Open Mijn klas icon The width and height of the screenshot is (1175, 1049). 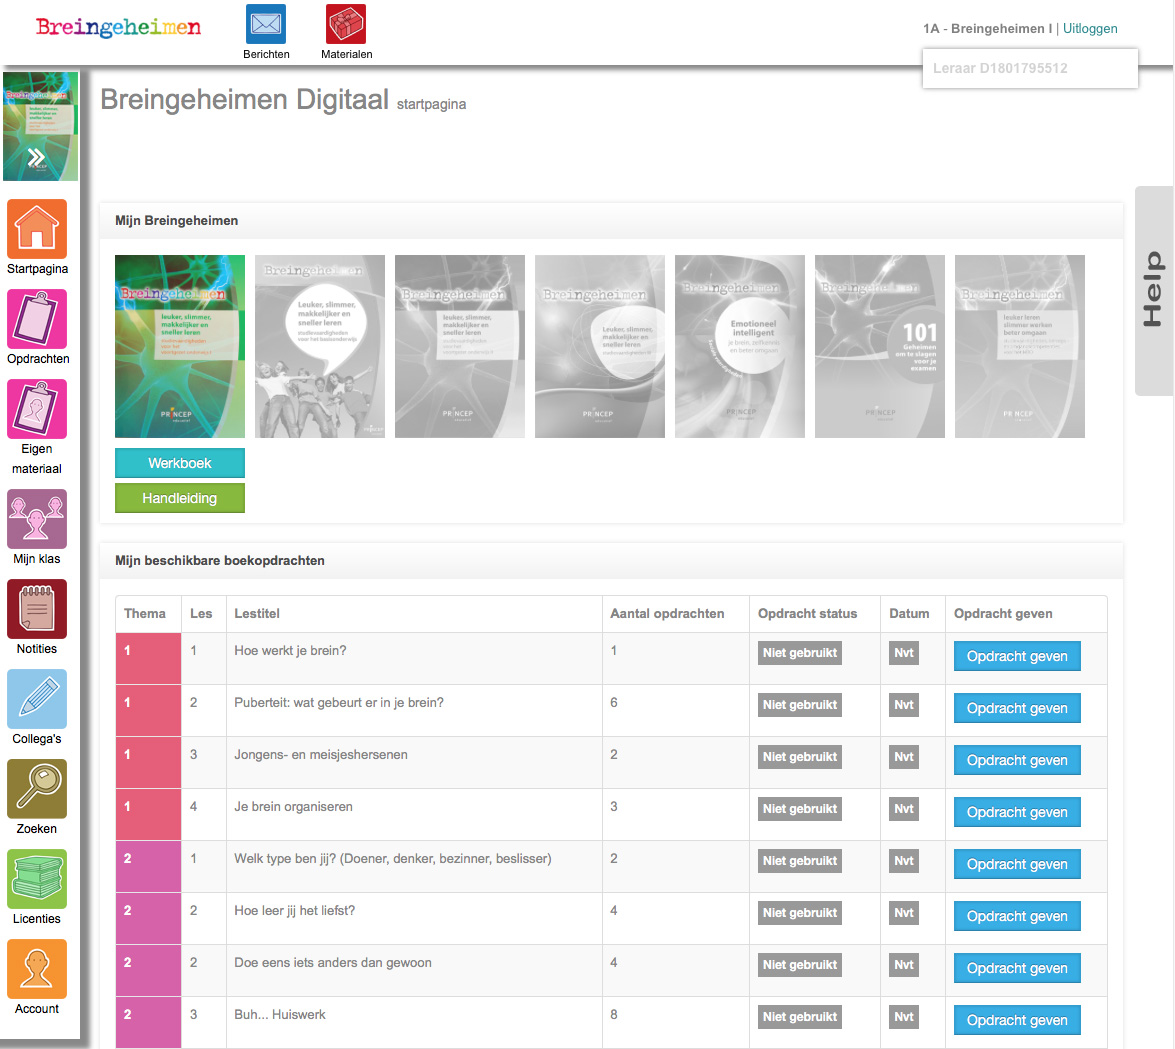coord(37,519)
